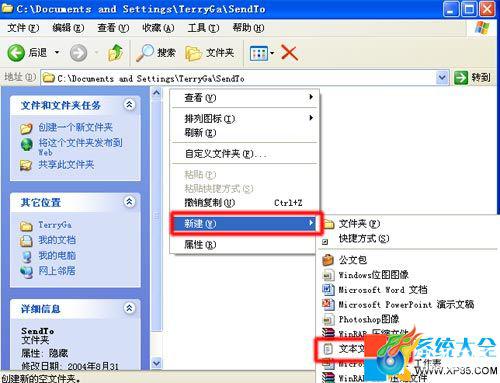The height and width of the screenshot is (383, 500).
Task: Select 自定义文件夹(F)... entry
Action: click(x=244, y=153)
